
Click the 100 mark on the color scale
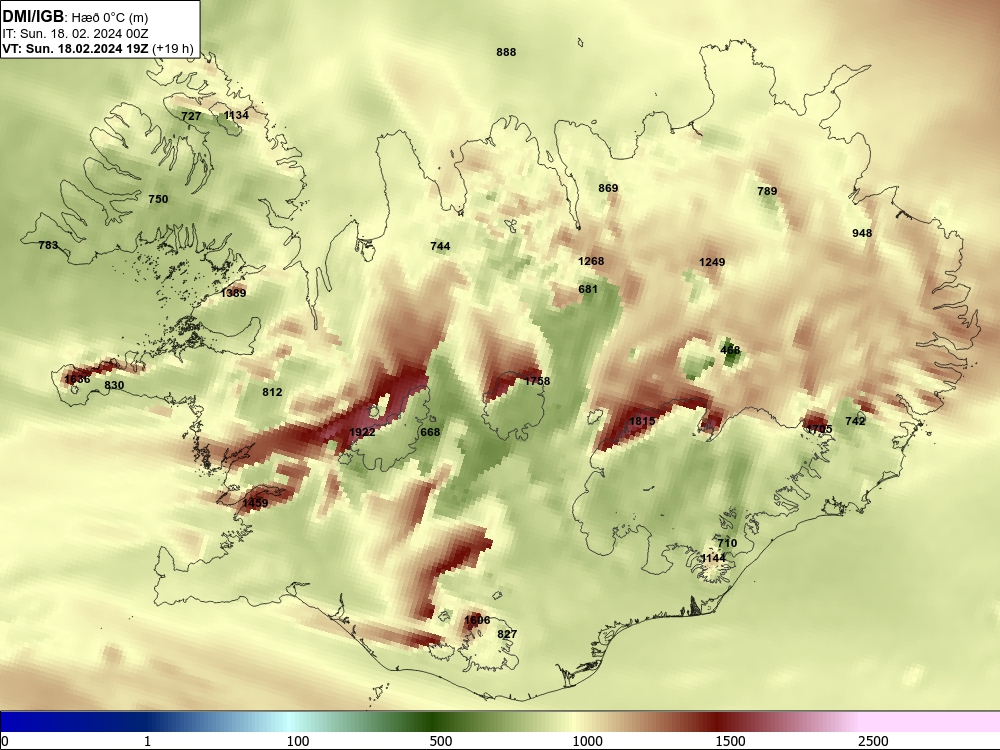pos(298,741)
